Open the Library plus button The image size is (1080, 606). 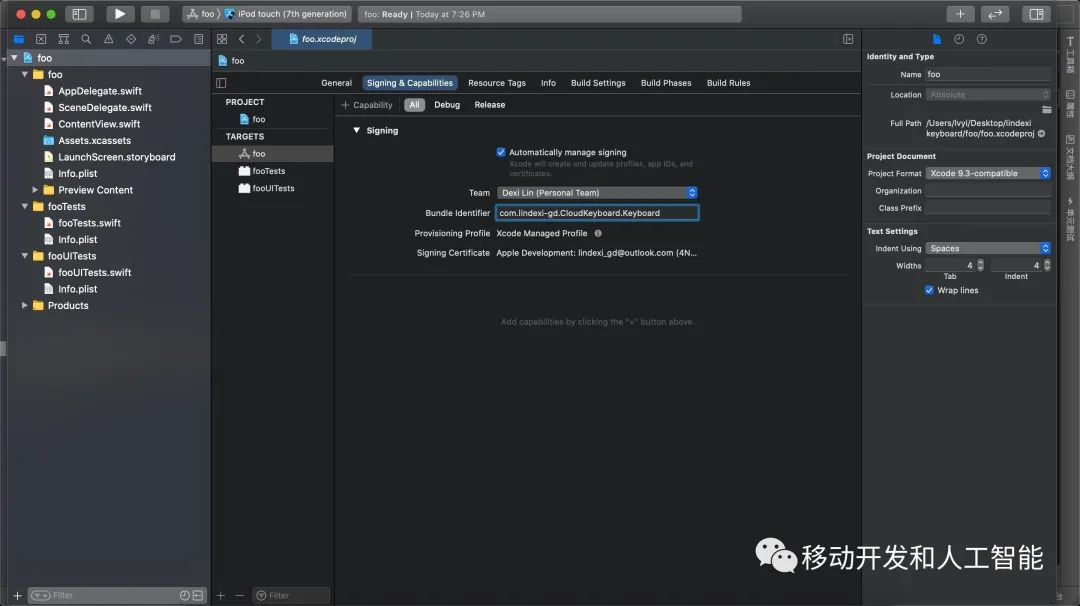(960, 14)
